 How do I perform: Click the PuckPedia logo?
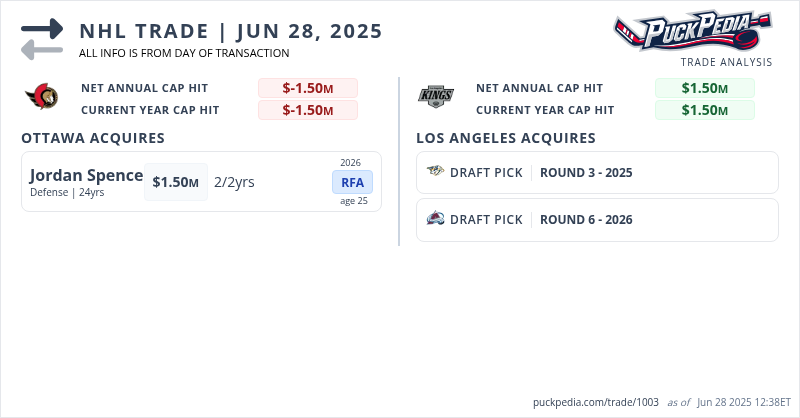(x=693, y=30)
